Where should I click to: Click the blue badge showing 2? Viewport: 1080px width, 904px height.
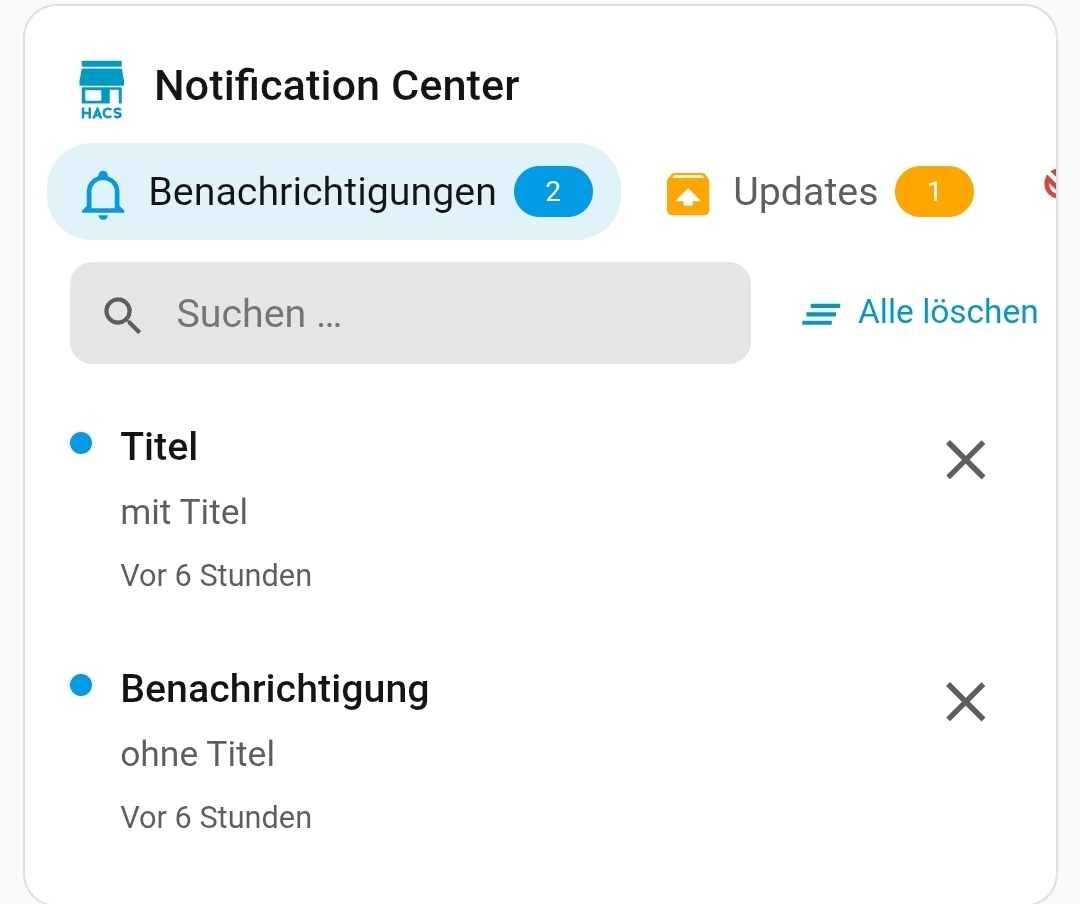pyautogui.click(x=553, y=192)
